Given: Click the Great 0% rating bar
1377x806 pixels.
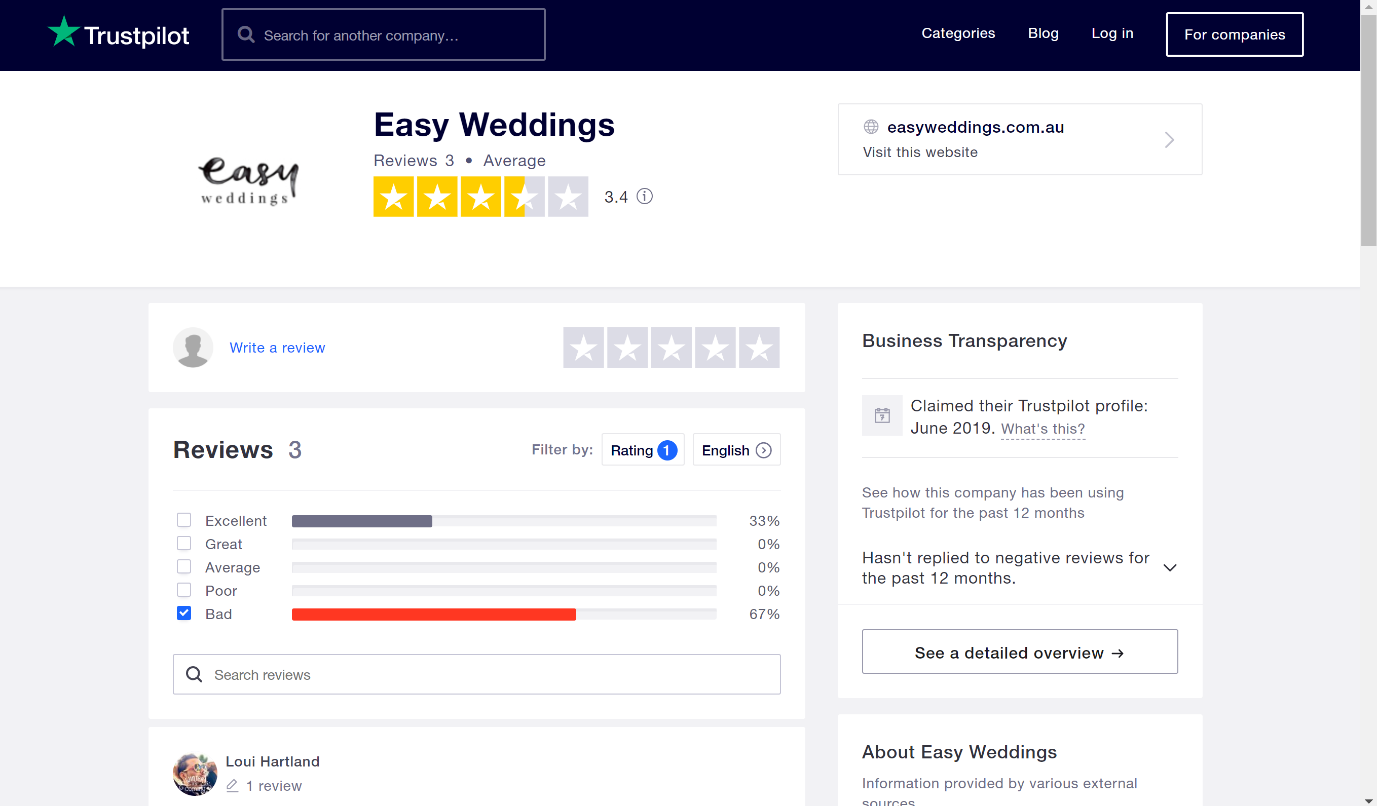Looking at the screenshot, I should pyautogui.click(x=504, y=544).
